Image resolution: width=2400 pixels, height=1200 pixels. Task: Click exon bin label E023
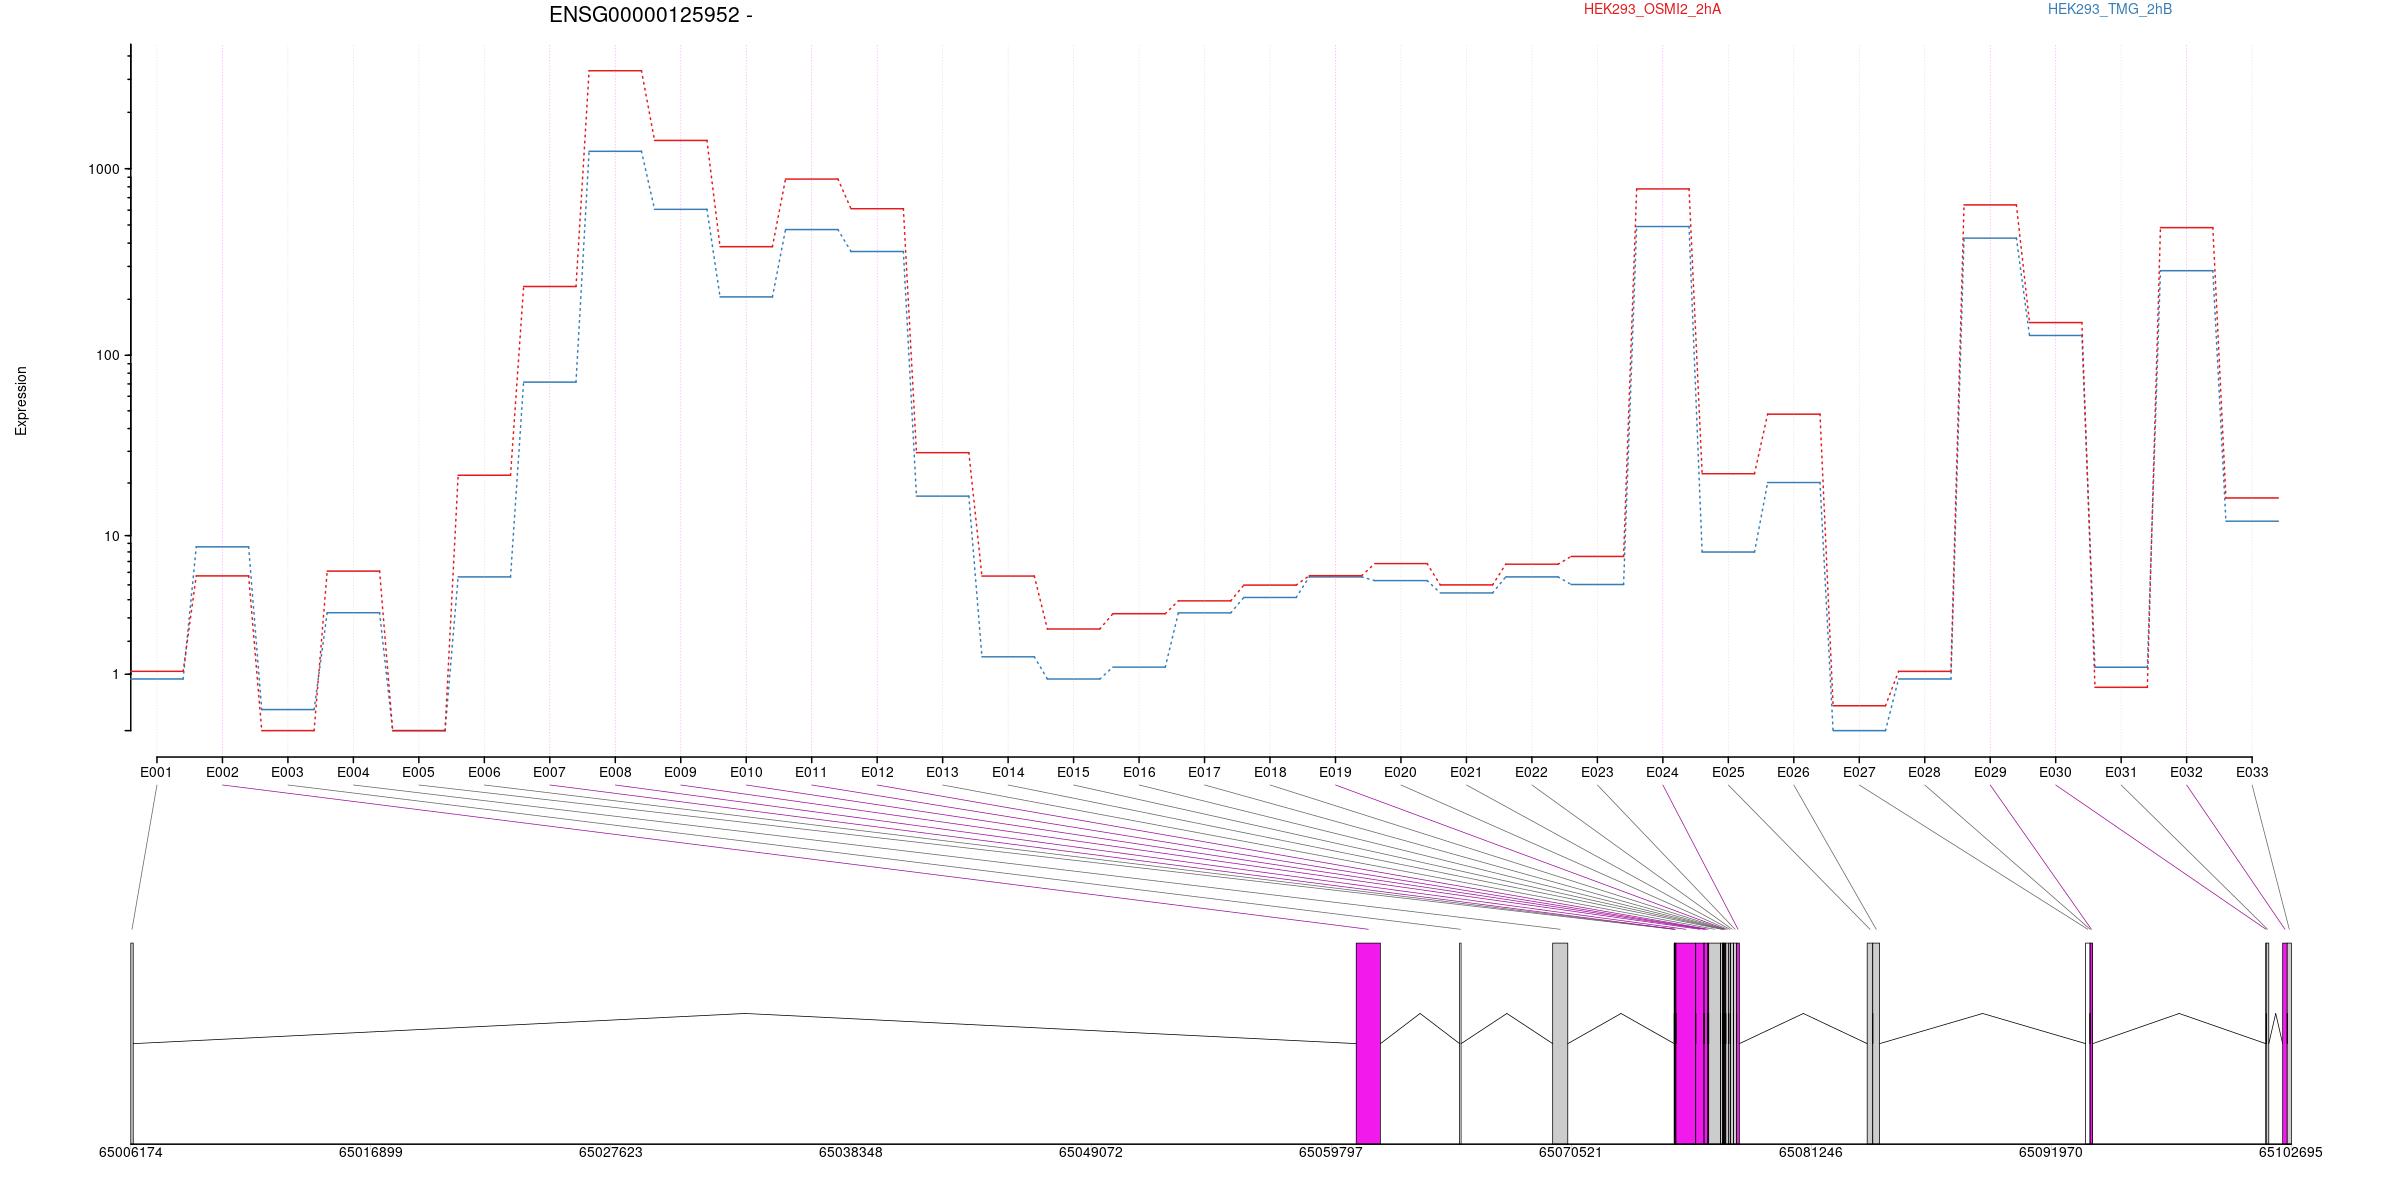coord(1597,772)
